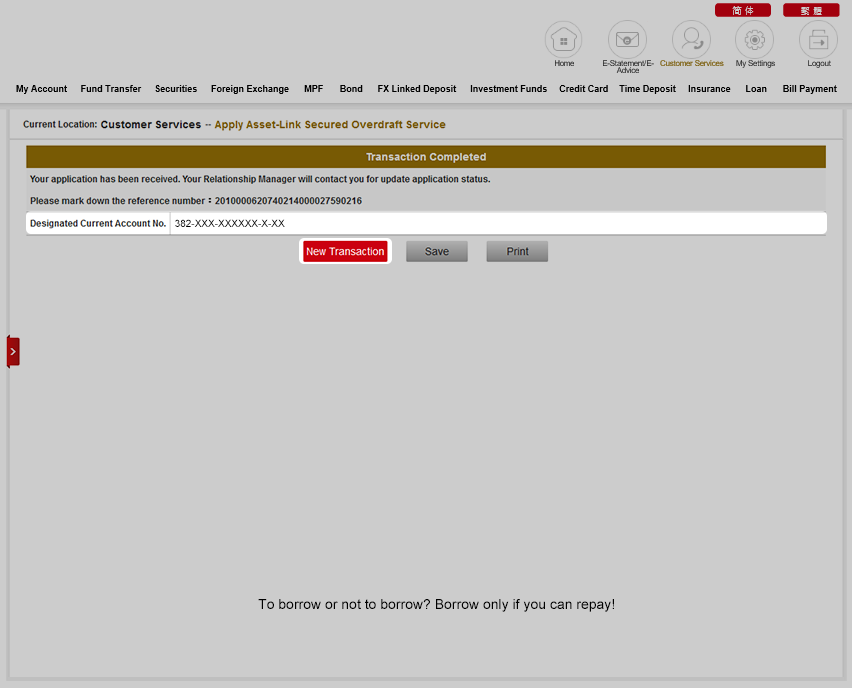The image size is (852, 688).
Task: Open the My Account menu
Action: tap(41, 89)
